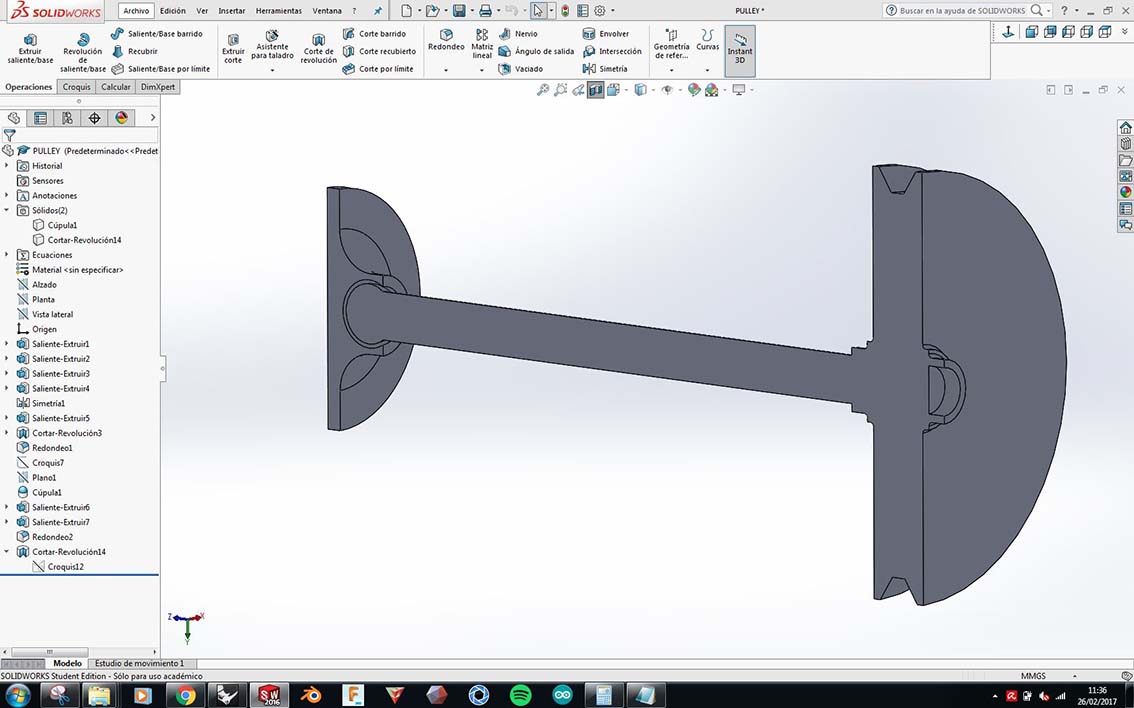Choose Saliente/Base barrido command
Image resolution: width=1134 pixels, height=708 pixels.
tap(157, 34)
